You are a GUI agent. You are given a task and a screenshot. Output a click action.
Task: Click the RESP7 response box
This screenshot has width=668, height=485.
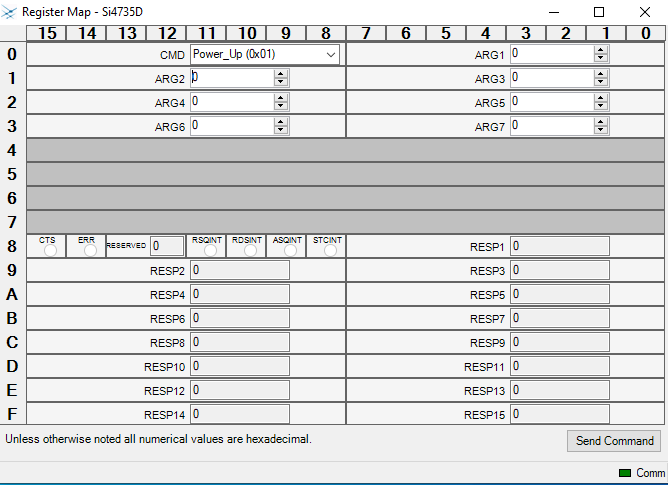560,318
